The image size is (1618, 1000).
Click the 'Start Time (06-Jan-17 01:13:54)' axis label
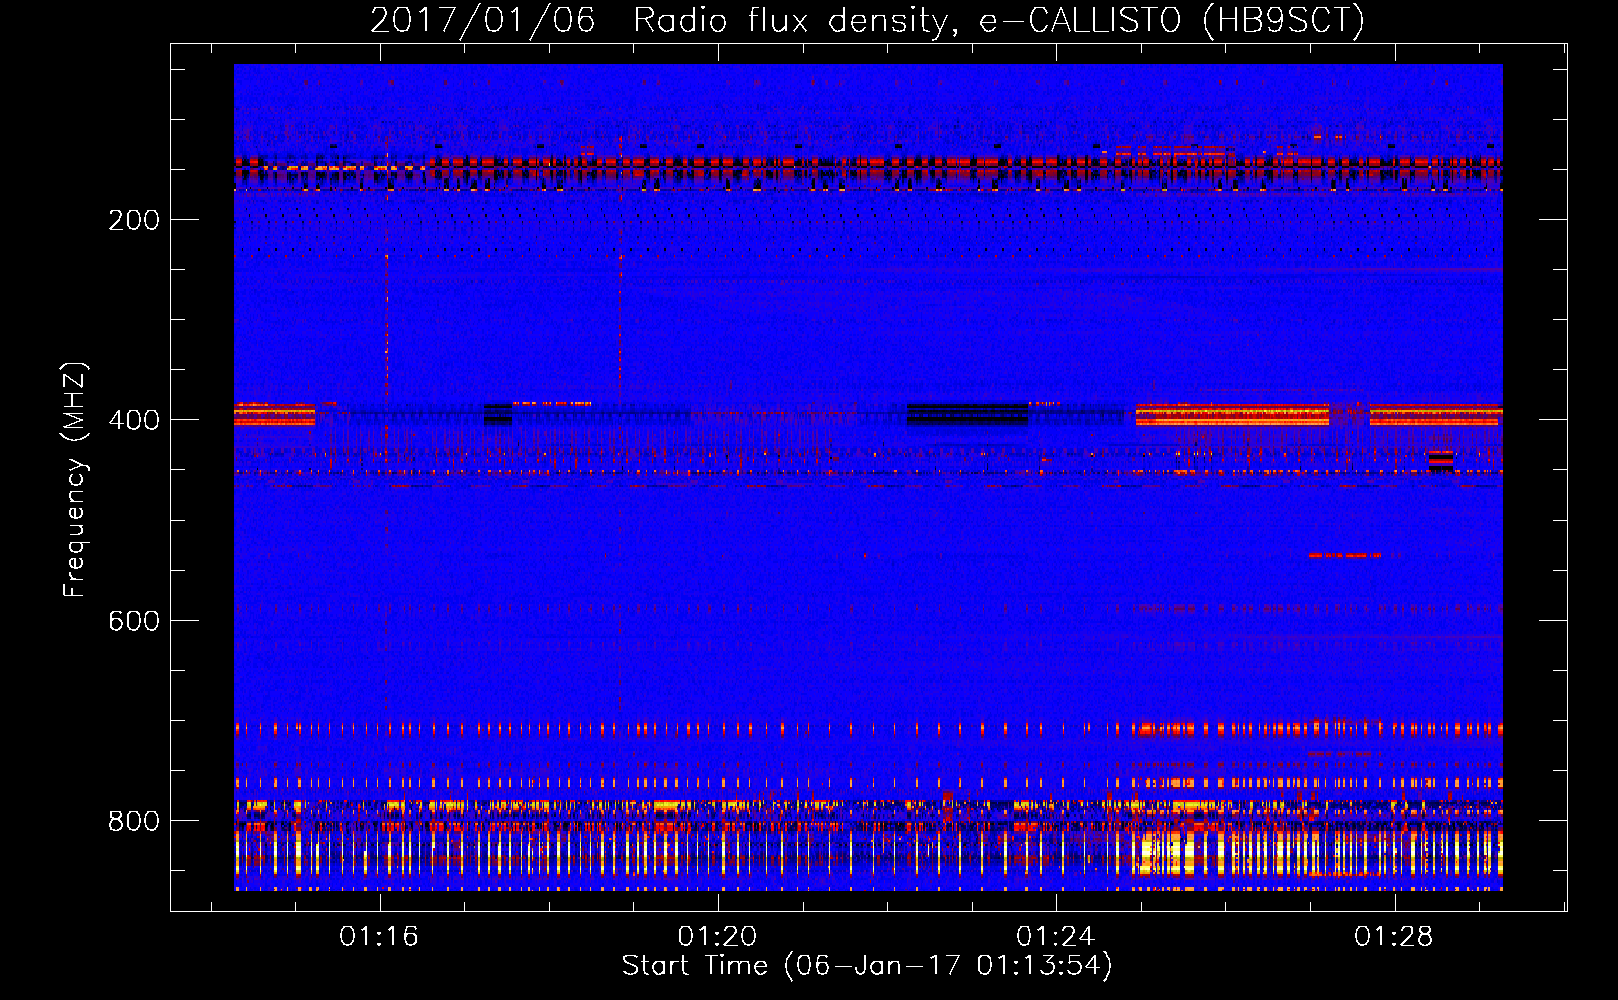[867, 966]
